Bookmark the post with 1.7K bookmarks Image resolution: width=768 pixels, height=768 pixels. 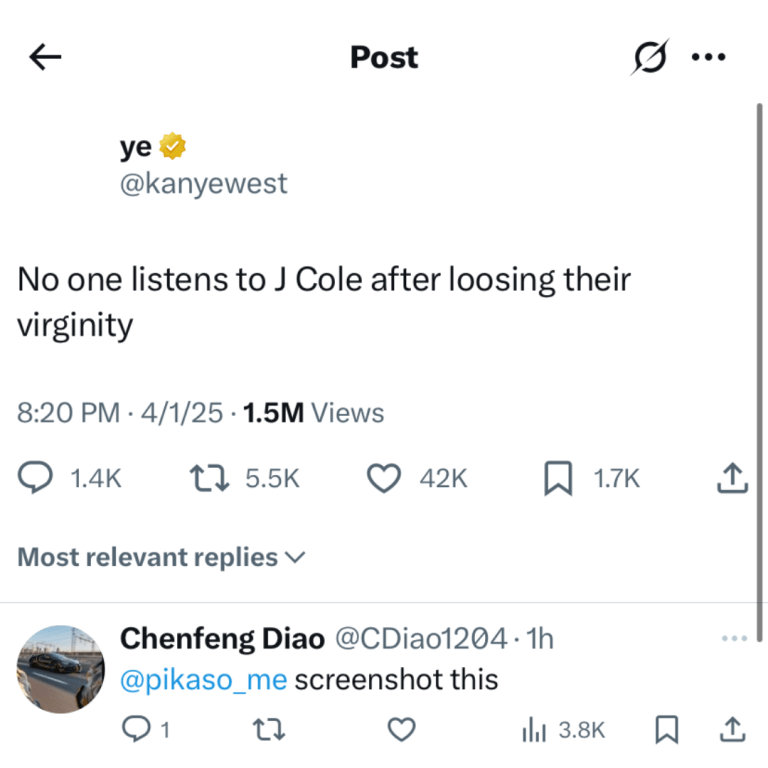coord(558,479)
